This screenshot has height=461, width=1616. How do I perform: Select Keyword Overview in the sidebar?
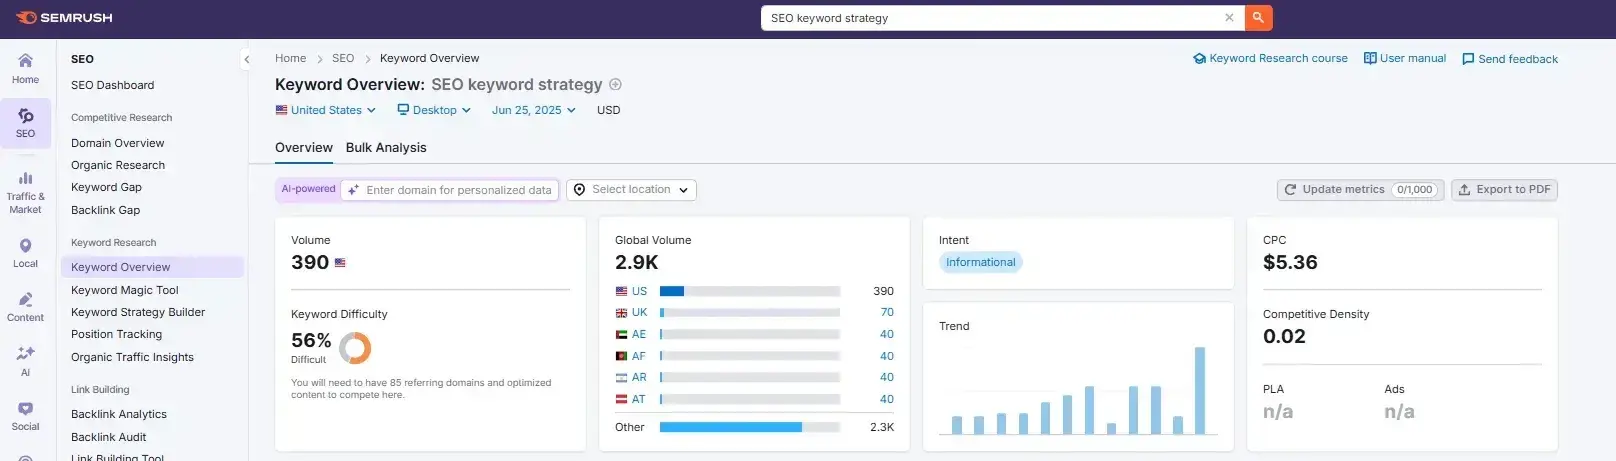pyautogui.click(x=152, y=267)
